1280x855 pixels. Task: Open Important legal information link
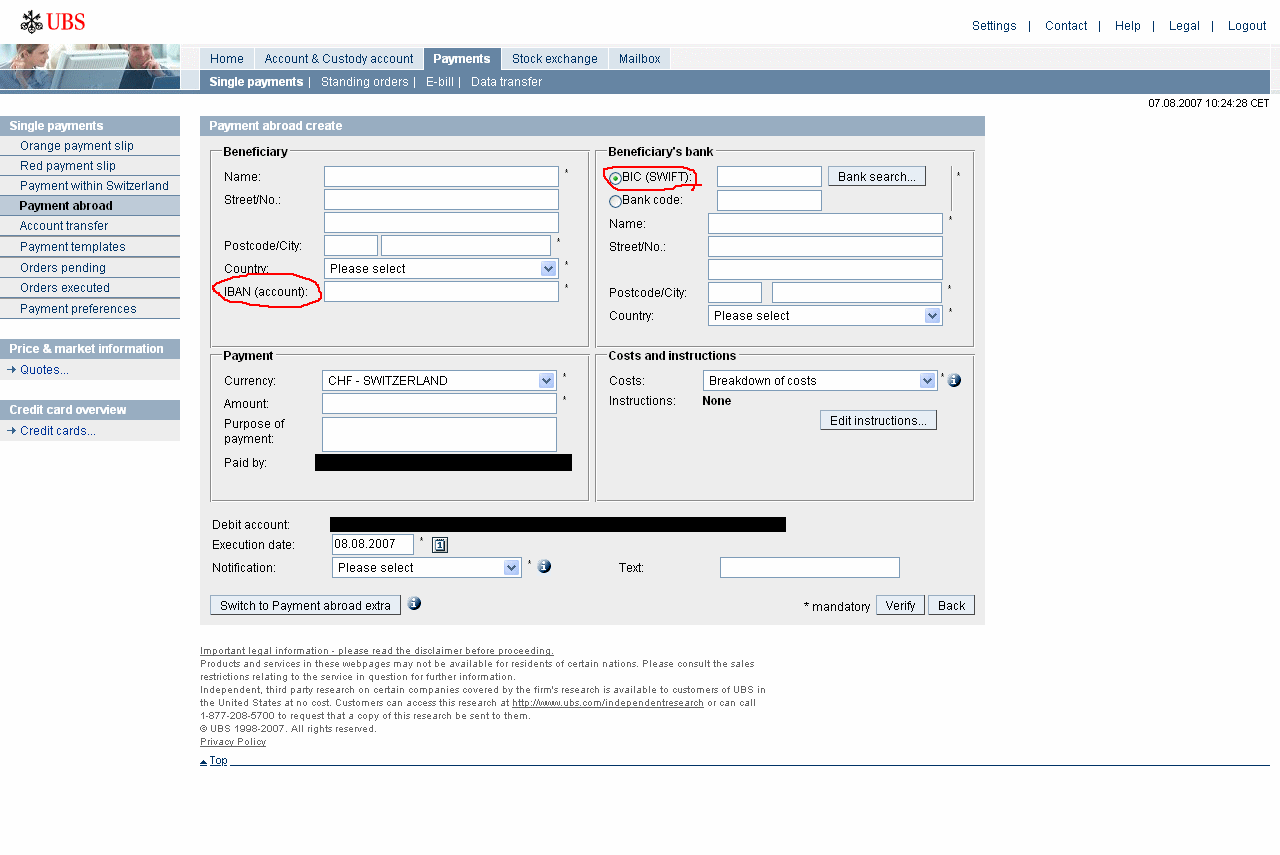pyautogui.click(x=377, y=651)
